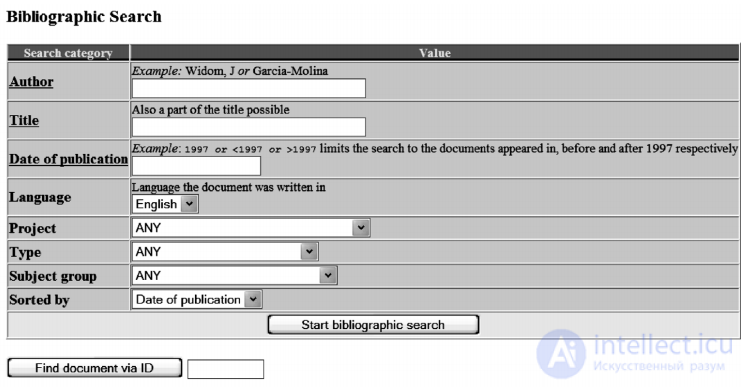Follow the Title link
Viewport: 745px width, 387px height.
(x=24, y=121)
